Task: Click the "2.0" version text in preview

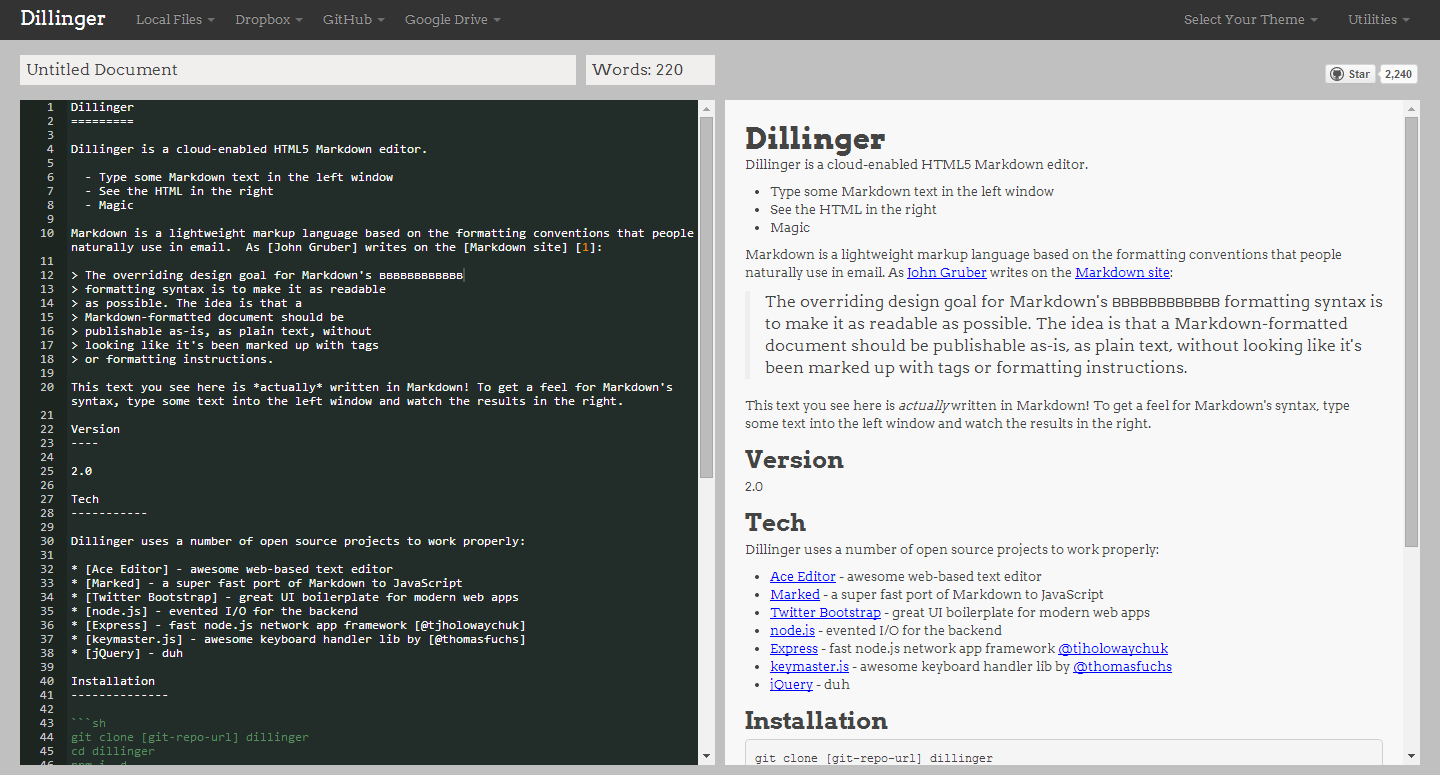Action: pyautogui.click(x=754, y=487)
